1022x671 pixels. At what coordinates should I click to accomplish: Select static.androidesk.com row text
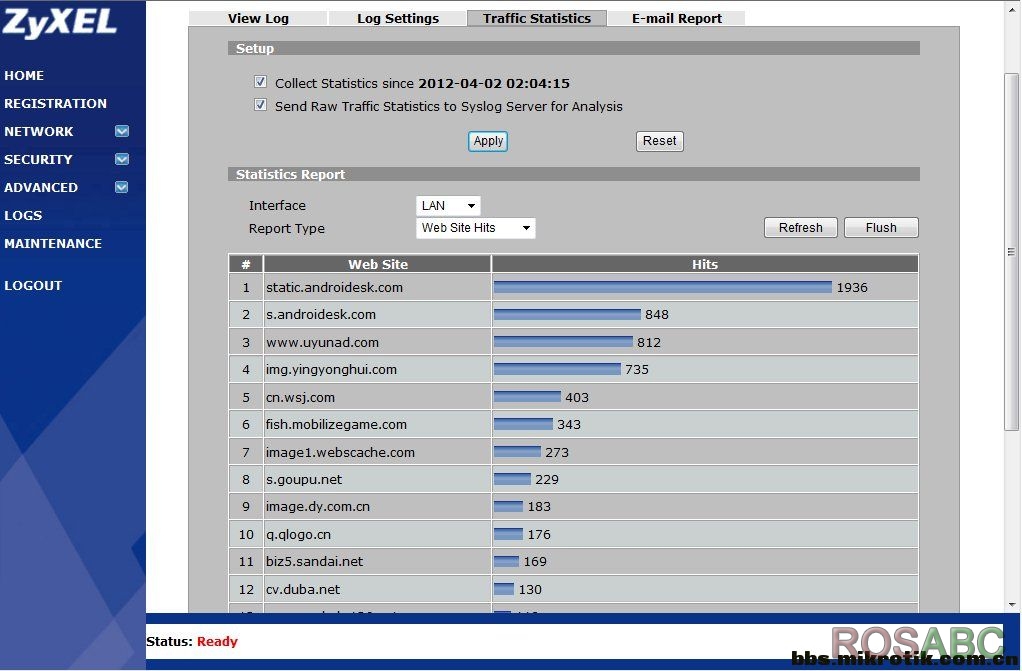(334, 288)
